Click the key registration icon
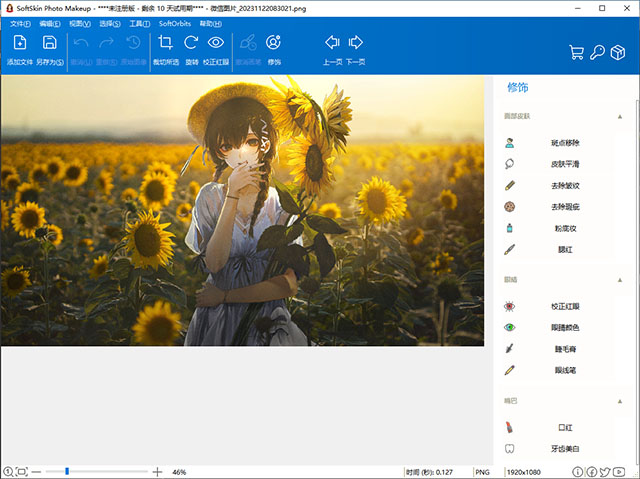The image size is (640, 479). tap(597, 52)
